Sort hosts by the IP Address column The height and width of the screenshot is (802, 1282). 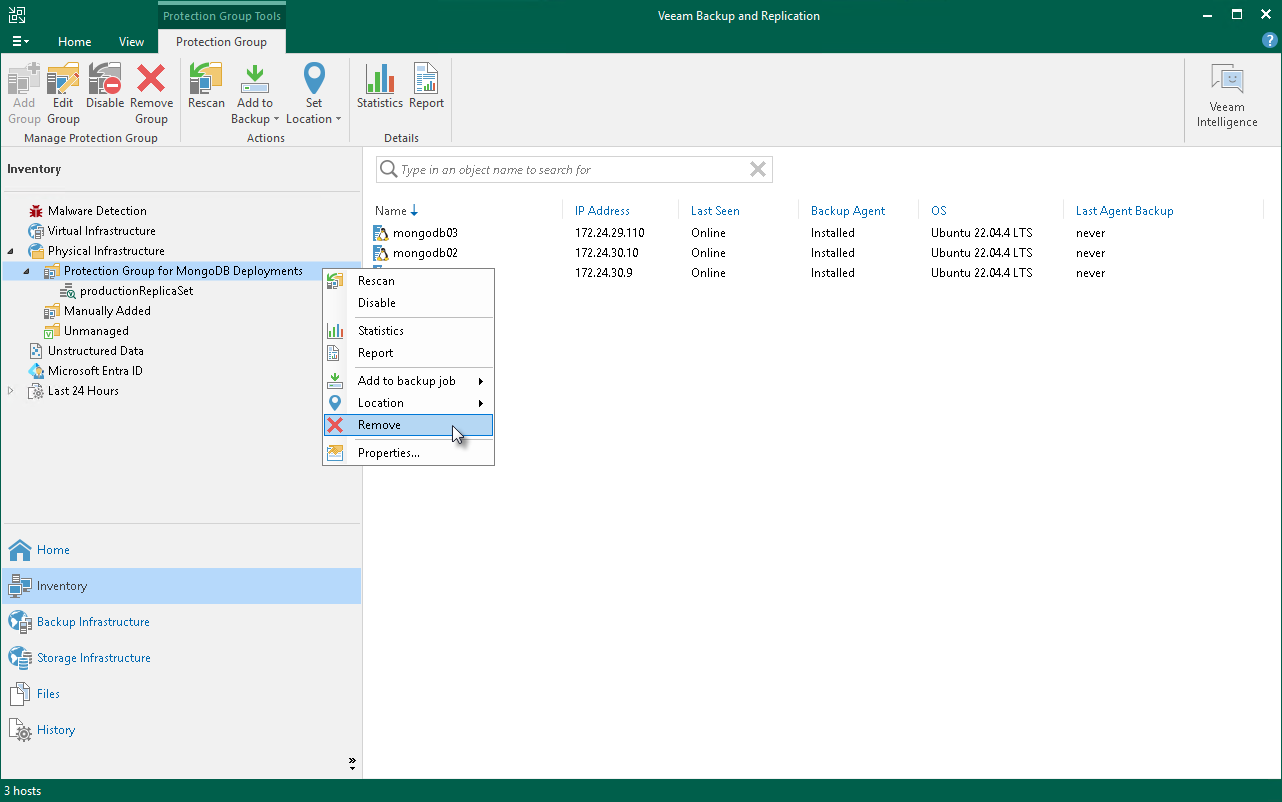pyautogui.click(x=602, y=211)
